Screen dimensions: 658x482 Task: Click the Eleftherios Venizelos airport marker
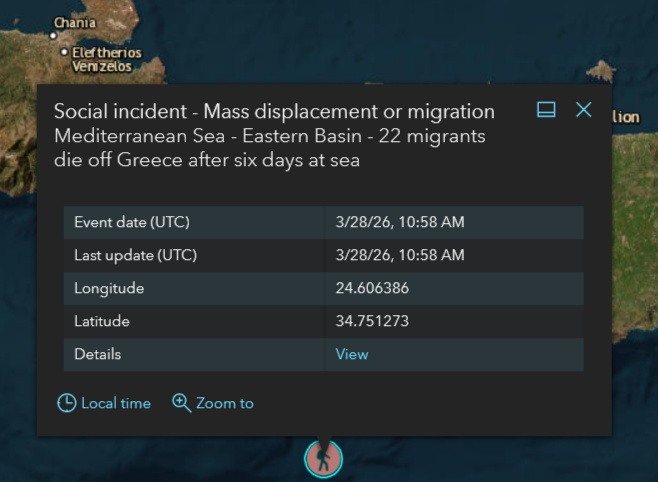click(64, 51)
